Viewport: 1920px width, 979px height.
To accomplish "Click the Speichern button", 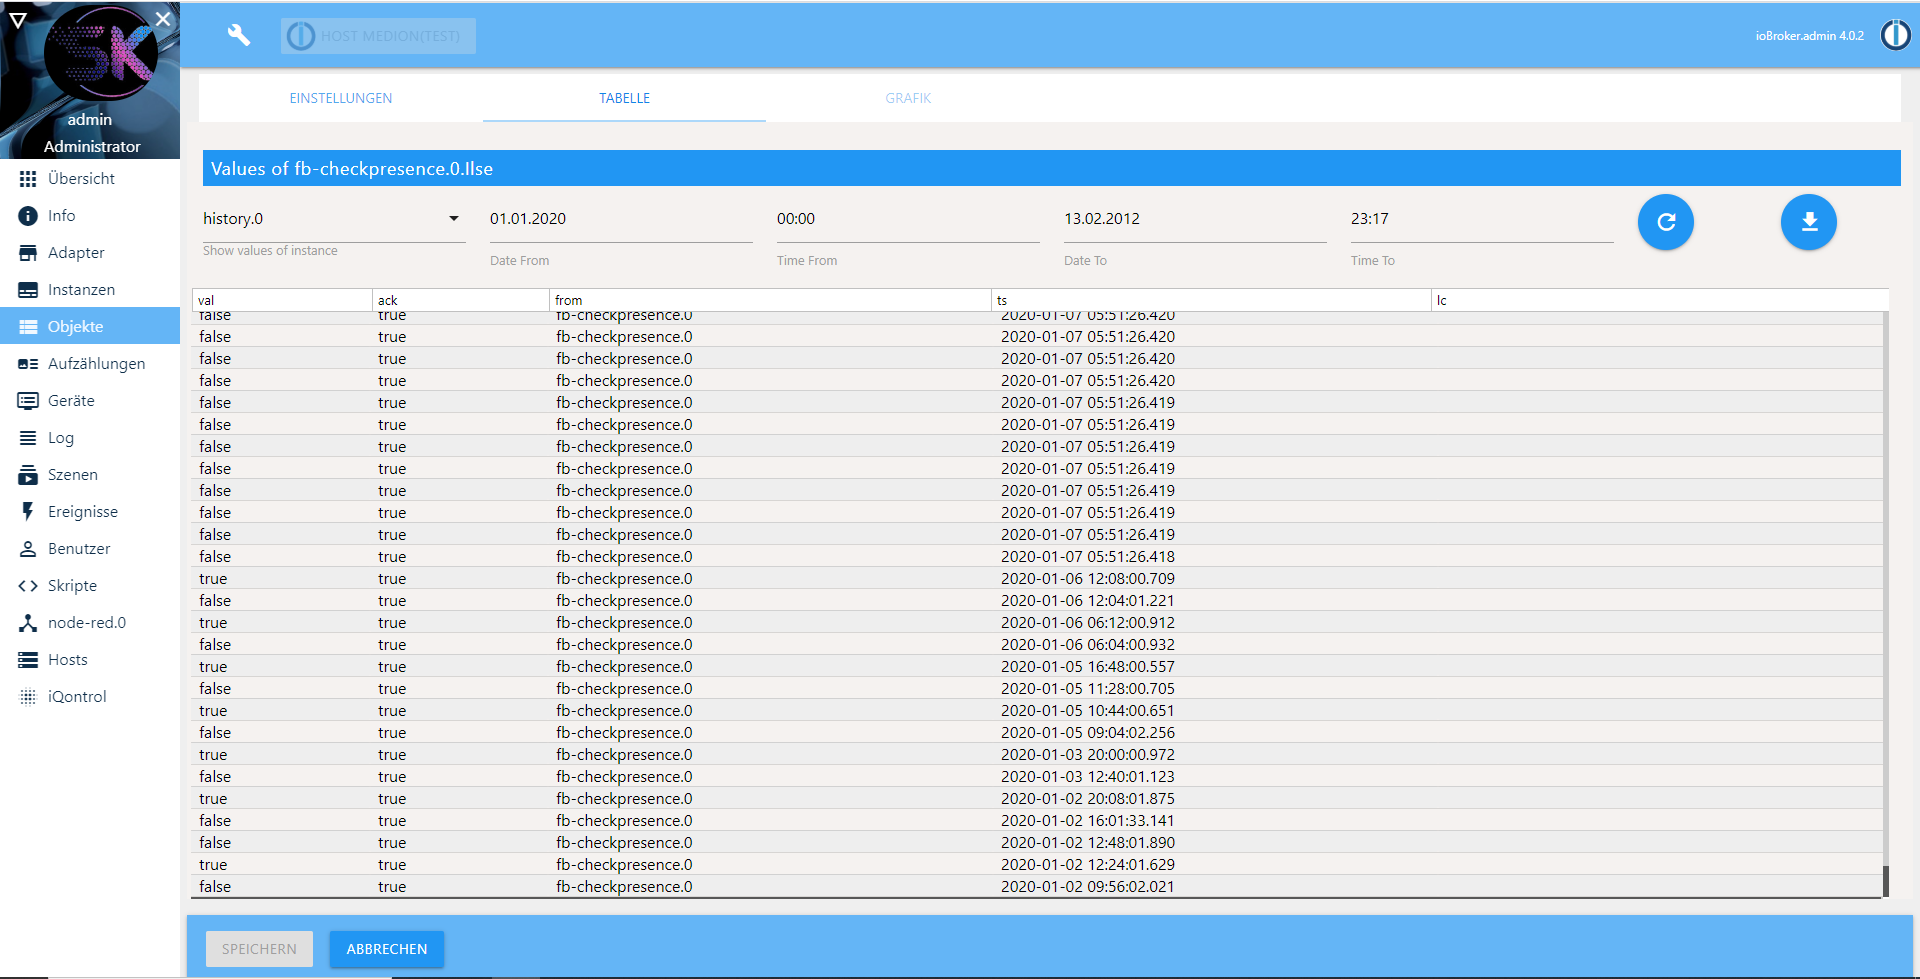I will [x=259, y=949].
